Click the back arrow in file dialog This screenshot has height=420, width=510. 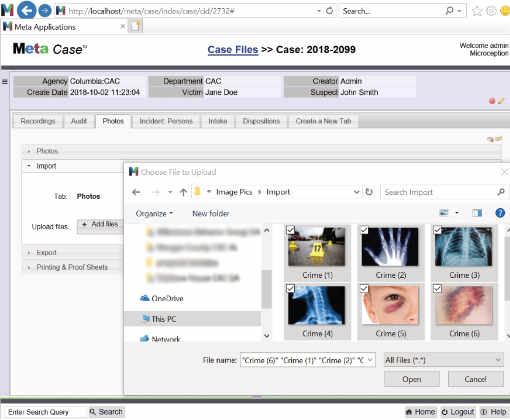click(136, 192)
